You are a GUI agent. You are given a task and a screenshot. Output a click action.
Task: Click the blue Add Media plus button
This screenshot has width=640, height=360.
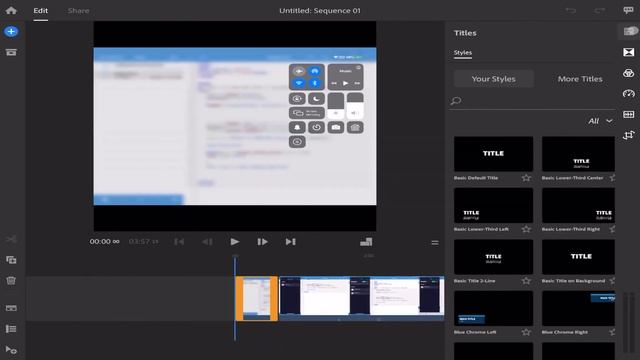11,31
